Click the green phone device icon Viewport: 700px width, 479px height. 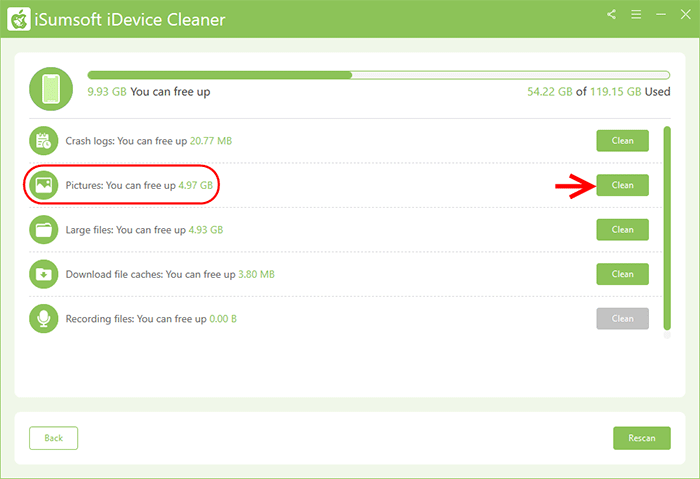pos(51,89)
